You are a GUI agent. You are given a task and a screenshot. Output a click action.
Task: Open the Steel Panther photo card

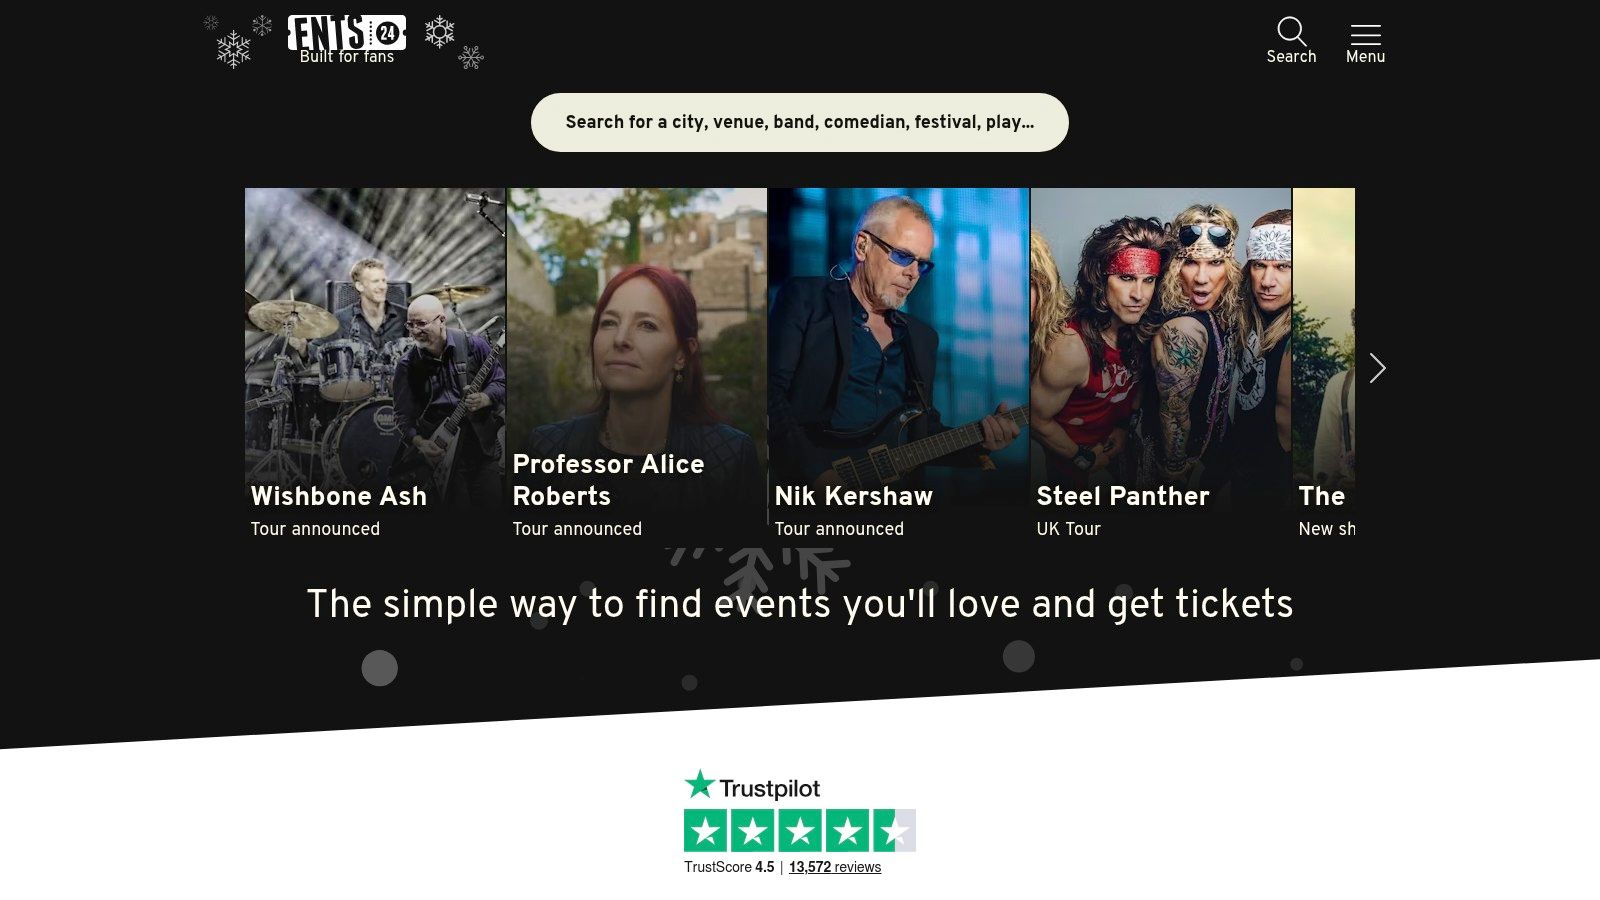pyautogui.click(x=1161, y=365)
